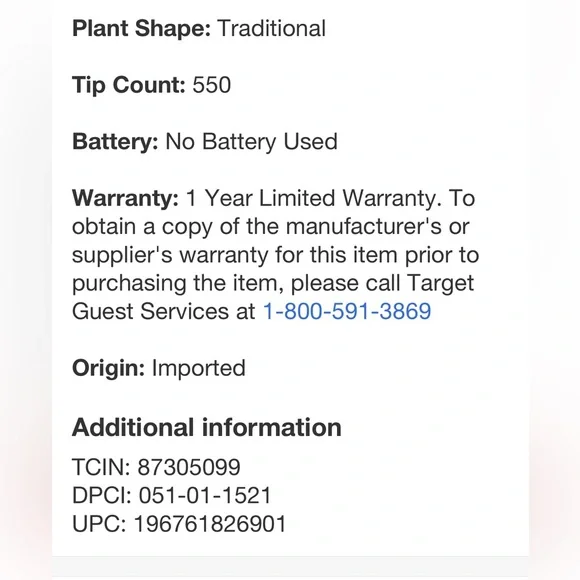The image size is (580, 580).
Task: Click the purchasing the item text line
Action: [x=273, y=284]
